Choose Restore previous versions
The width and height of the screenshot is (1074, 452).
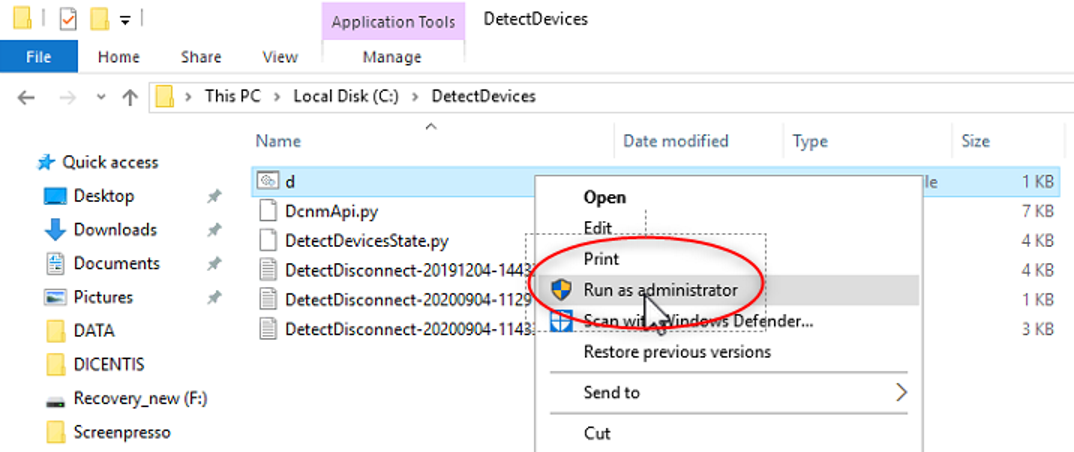(x=677, y=352)
